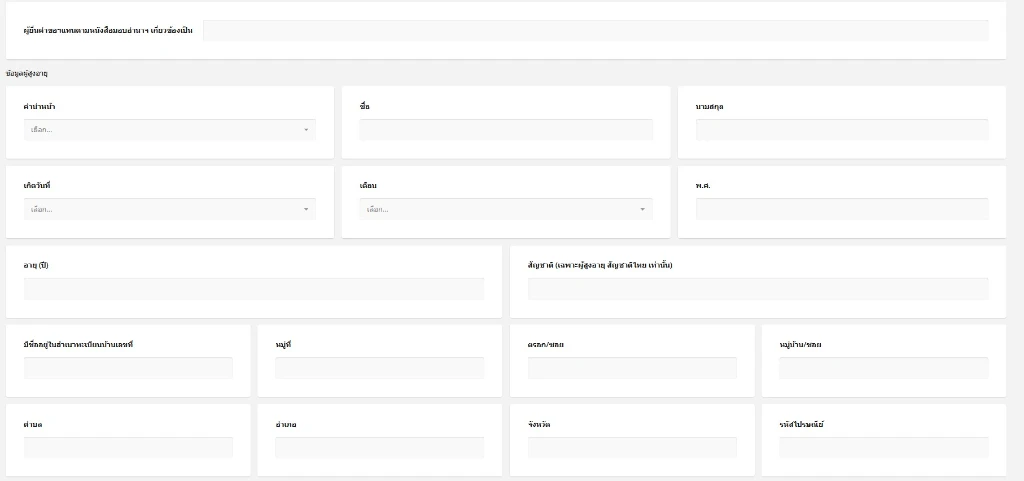
Task: Open the คำนำหน้า (title prefix) dropdown
Action: click(x=160, y=130)
